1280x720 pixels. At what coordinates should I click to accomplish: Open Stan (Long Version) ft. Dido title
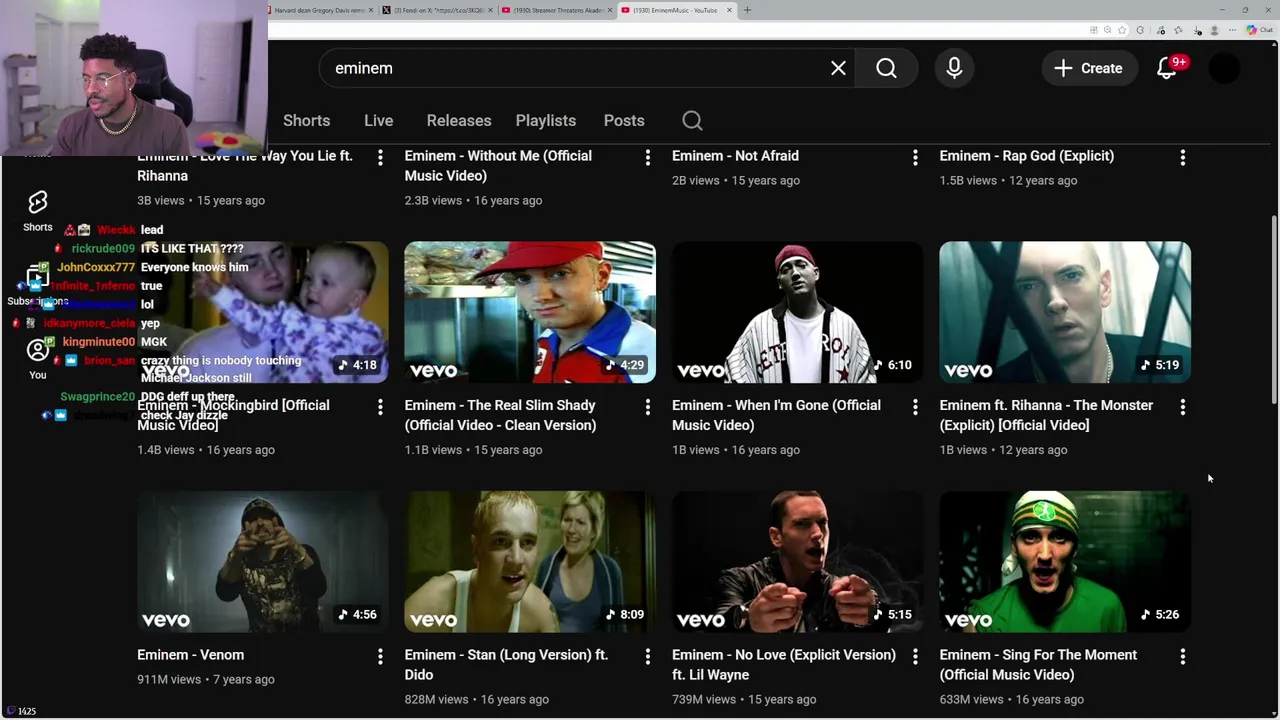[x=506, y=665]
